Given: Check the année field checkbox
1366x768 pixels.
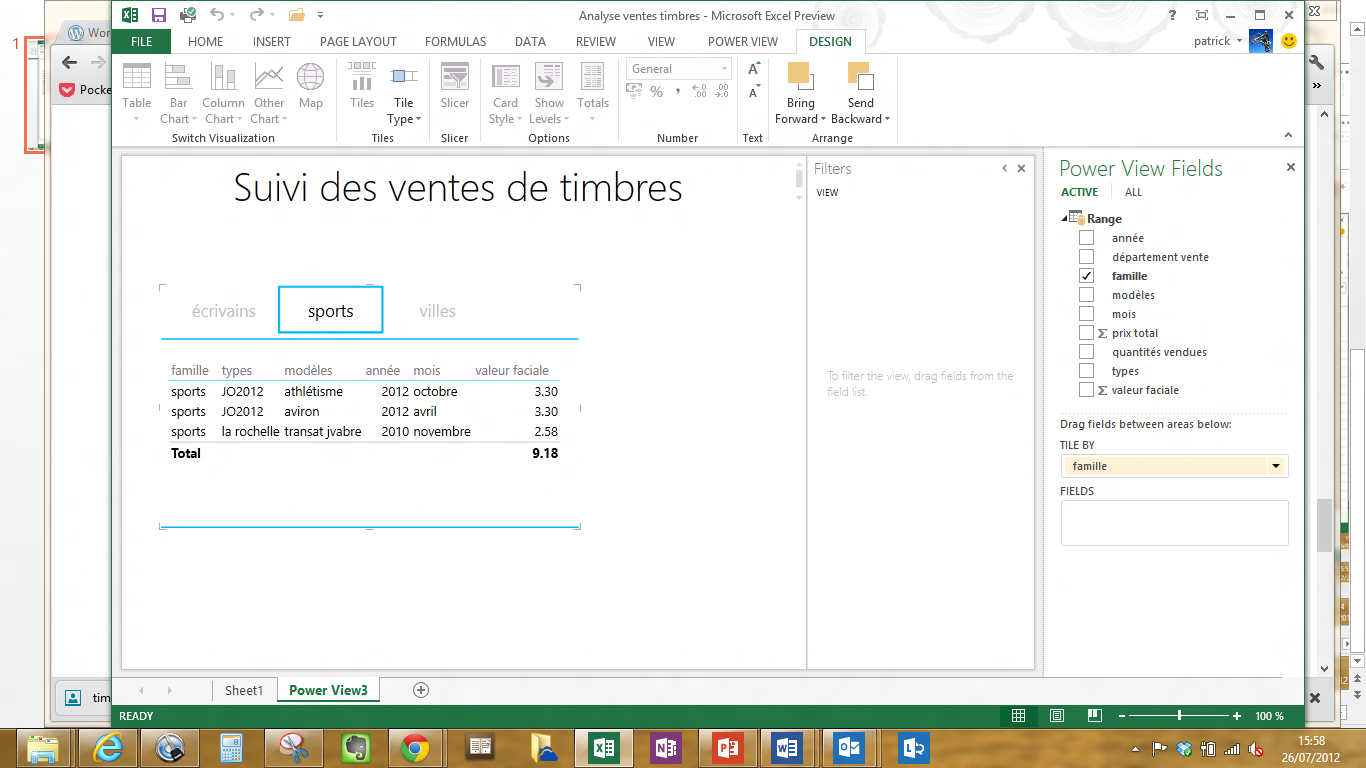Looking at the screenshot, I should pyautogui.click(x=1086, y=238).
